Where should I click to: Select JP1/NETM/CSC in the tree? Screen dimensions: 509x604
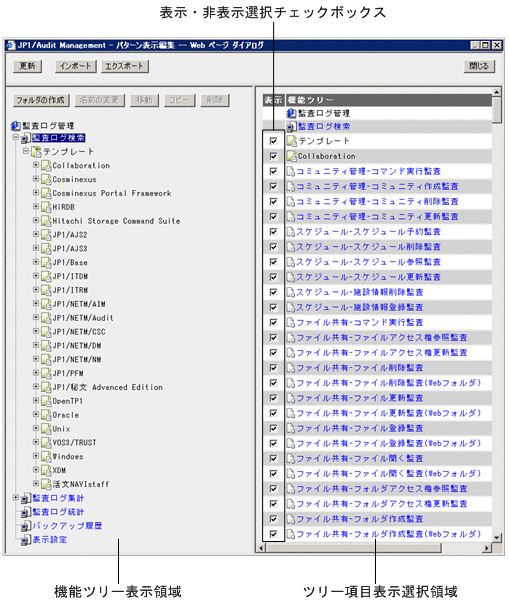coord(79,332)
